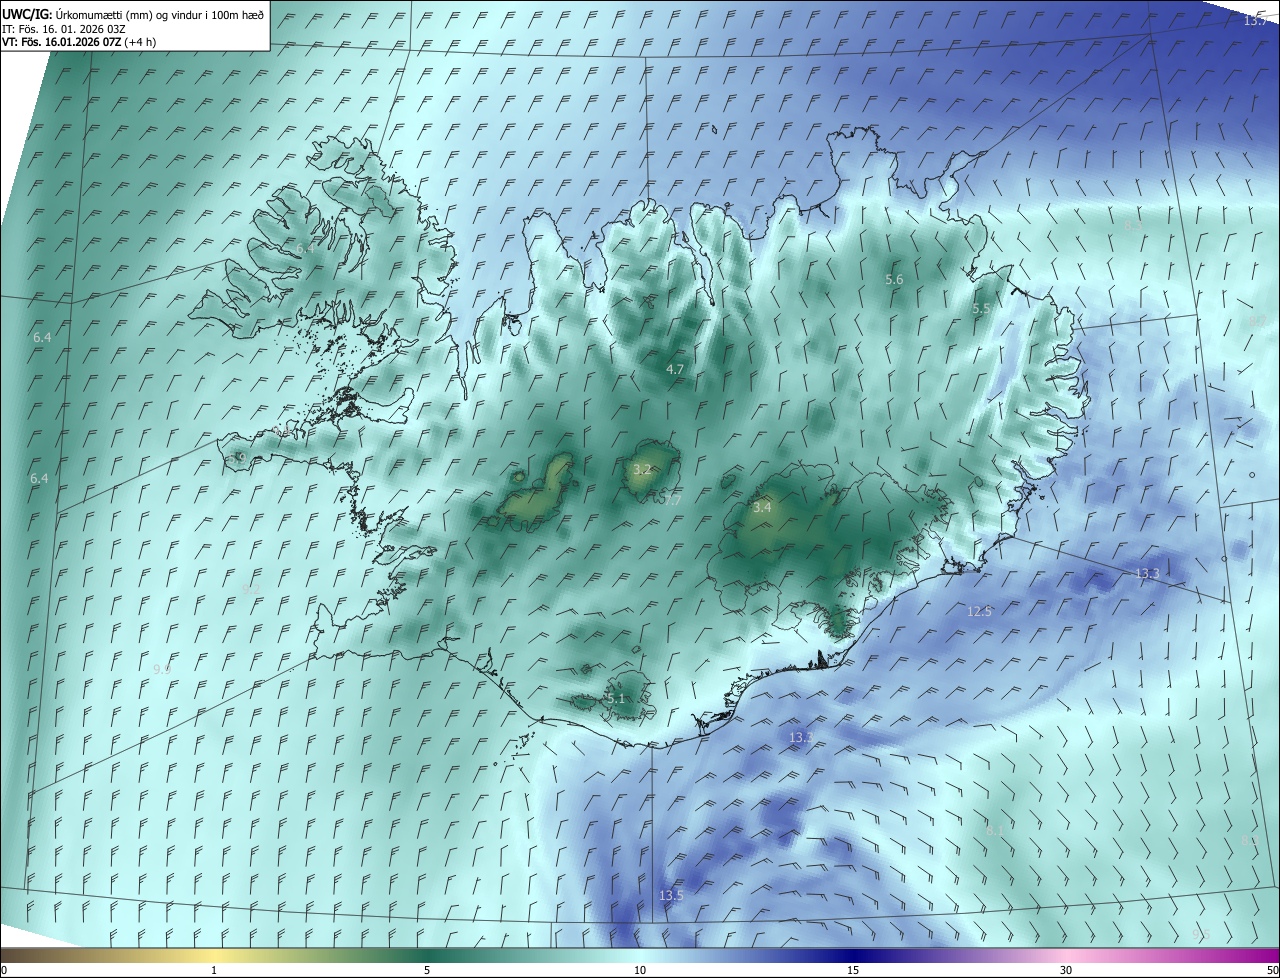Click the 15 tick on the colour scale
Viewport: 1280px width, 978px height.
(x=853, y=970)
